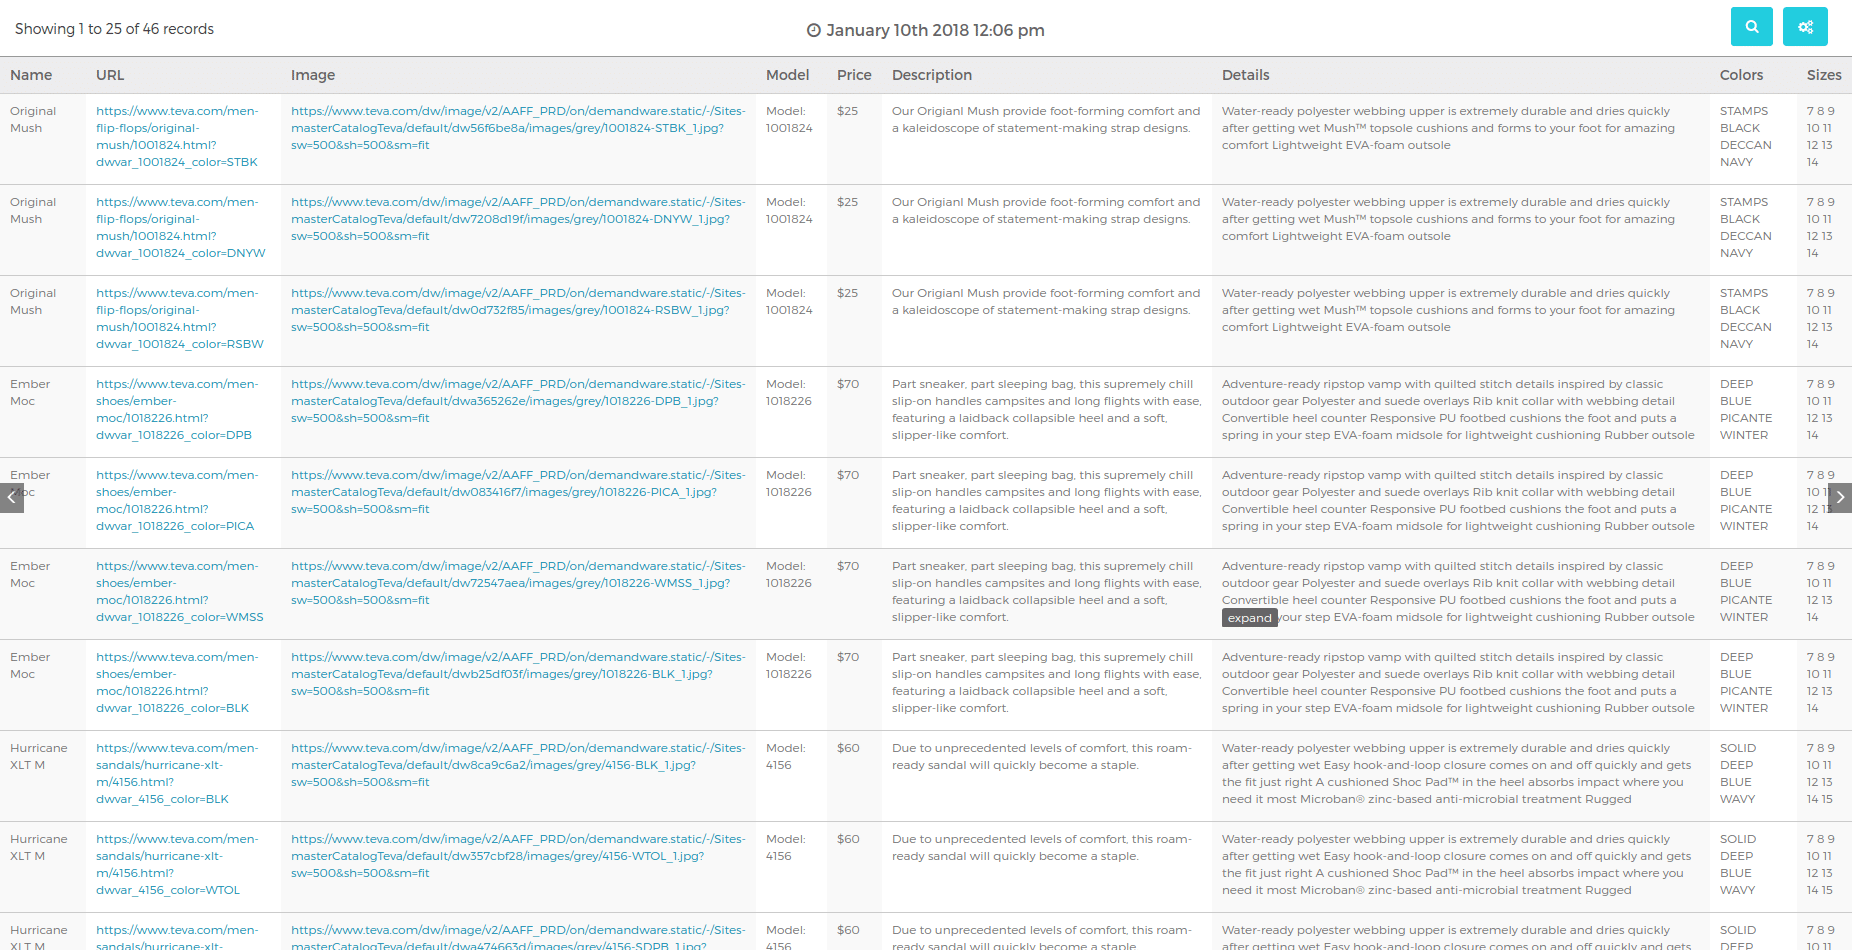Open Ember Moc URL ending color=DPB

177,410
